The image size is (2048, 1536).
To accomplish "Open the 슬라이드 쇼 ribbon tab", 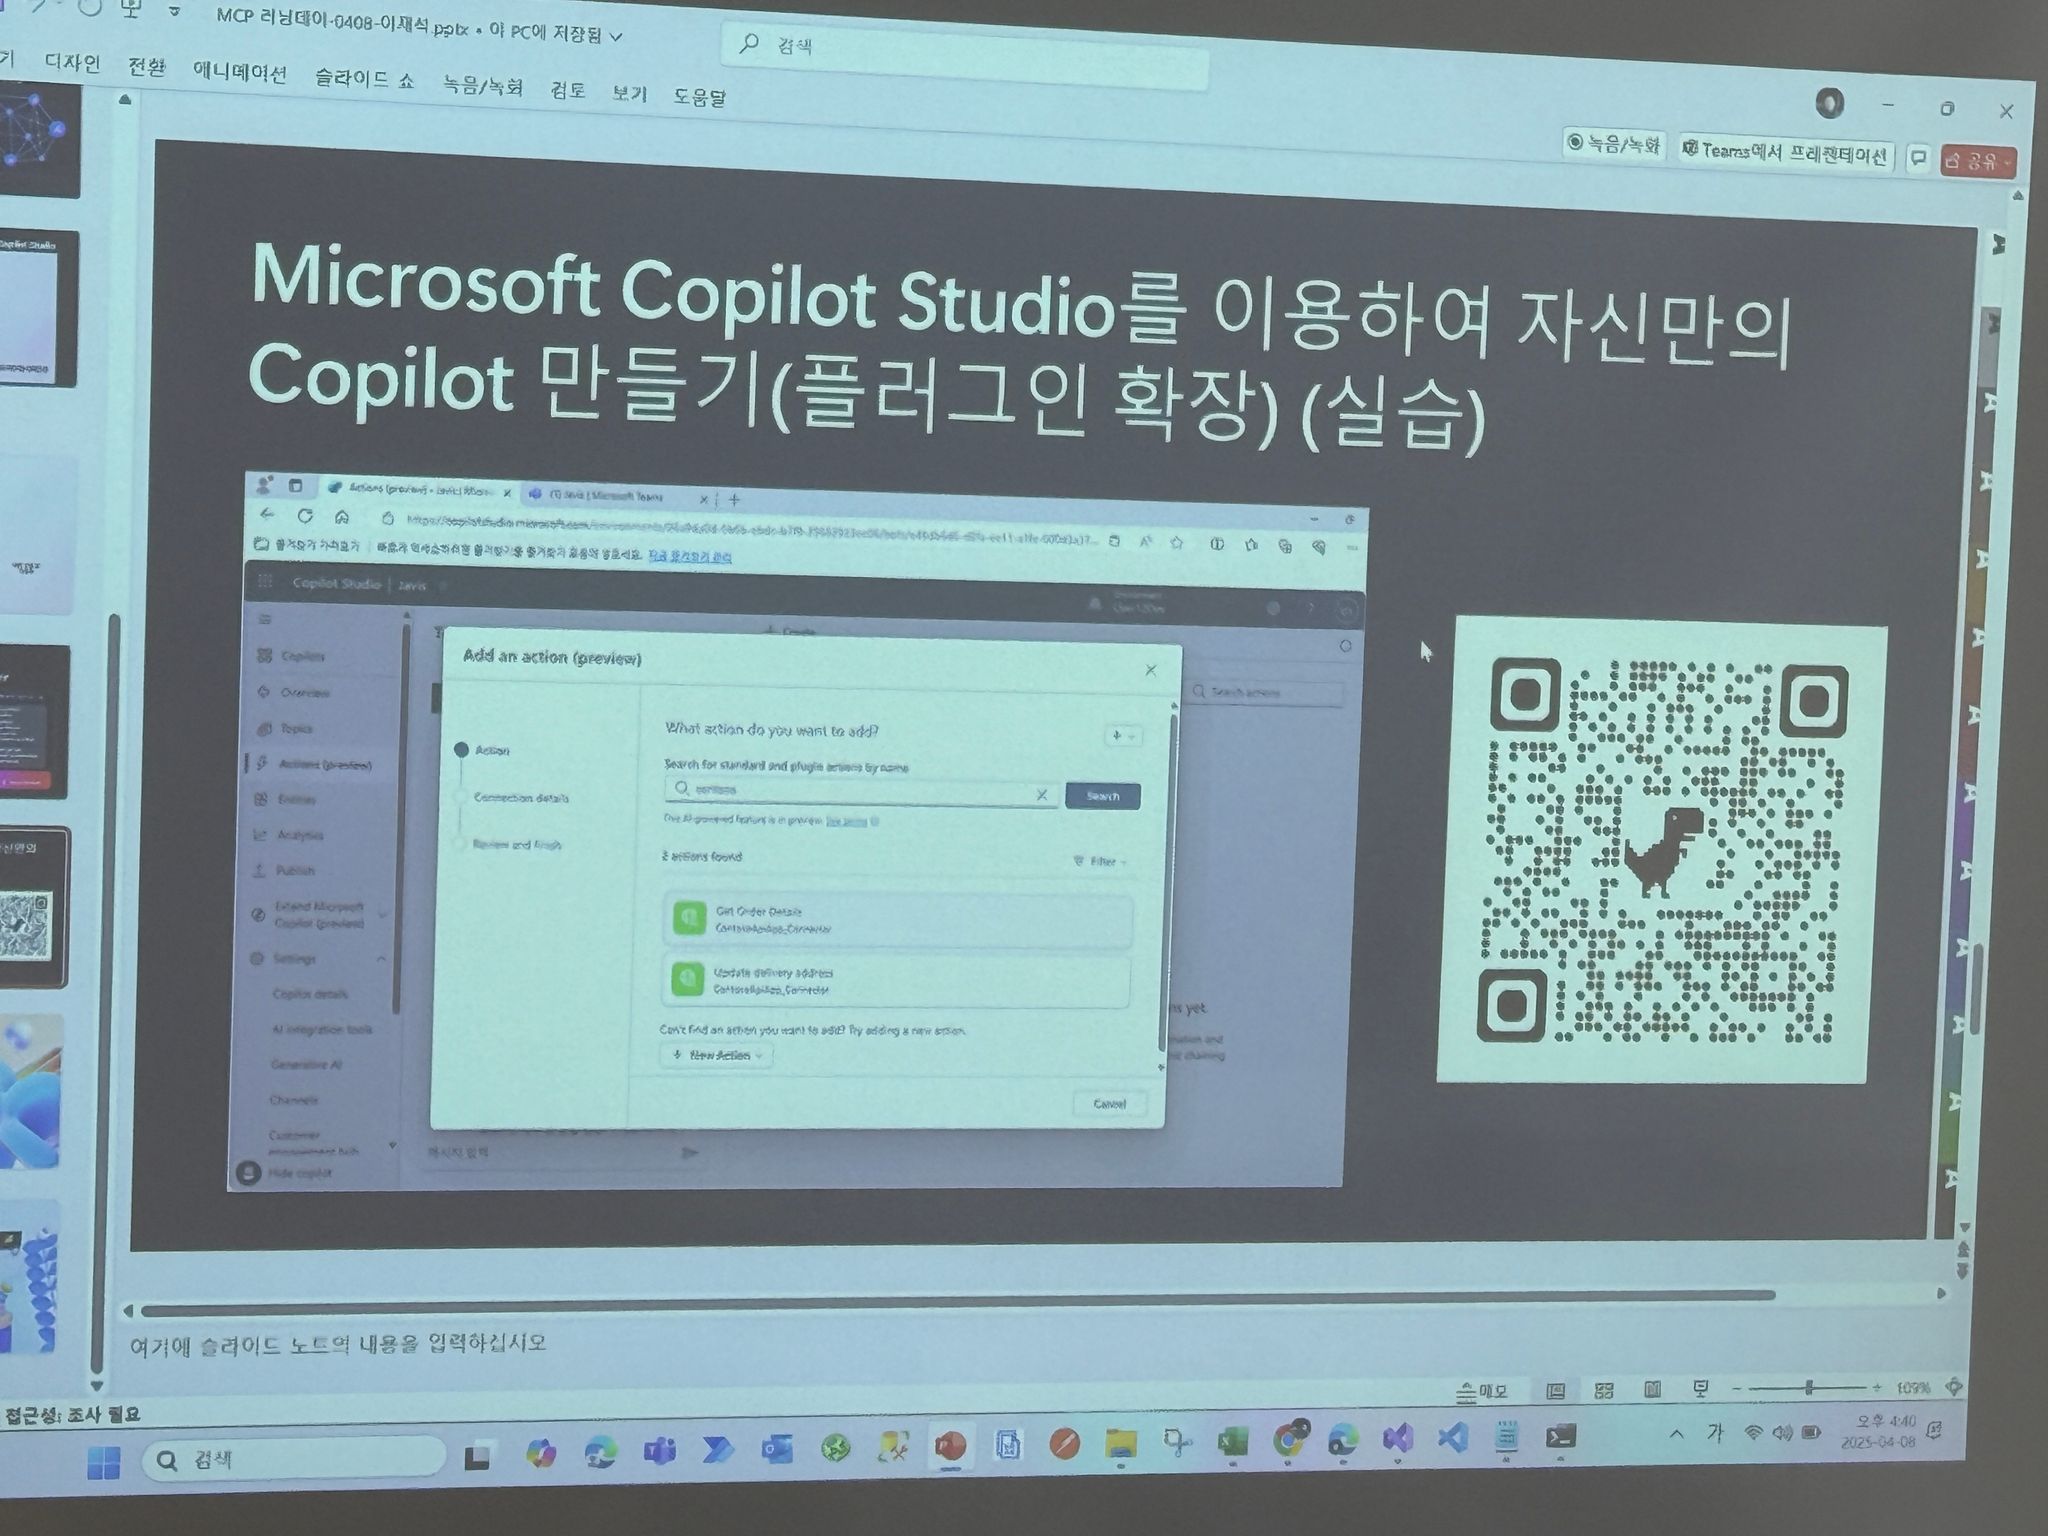I will tap(364, 78).
